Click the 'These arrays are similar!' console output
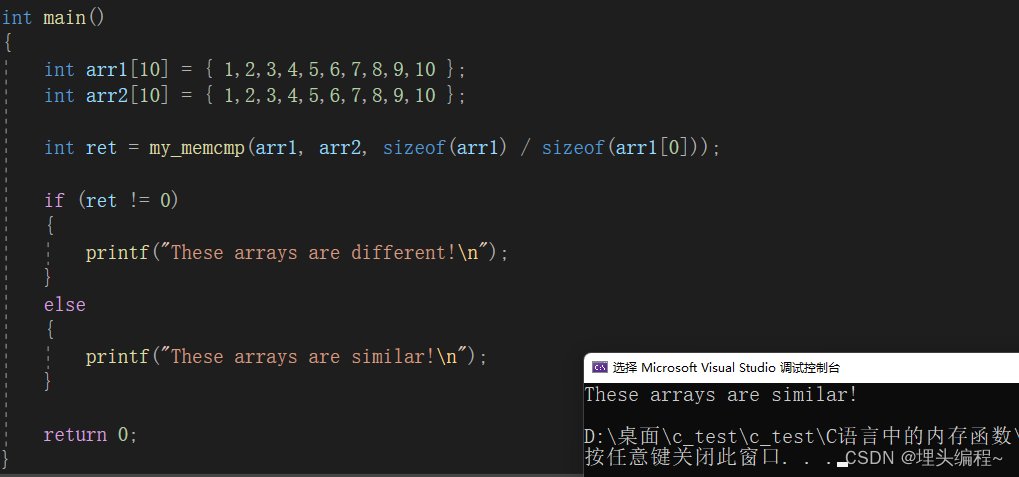 720,395
